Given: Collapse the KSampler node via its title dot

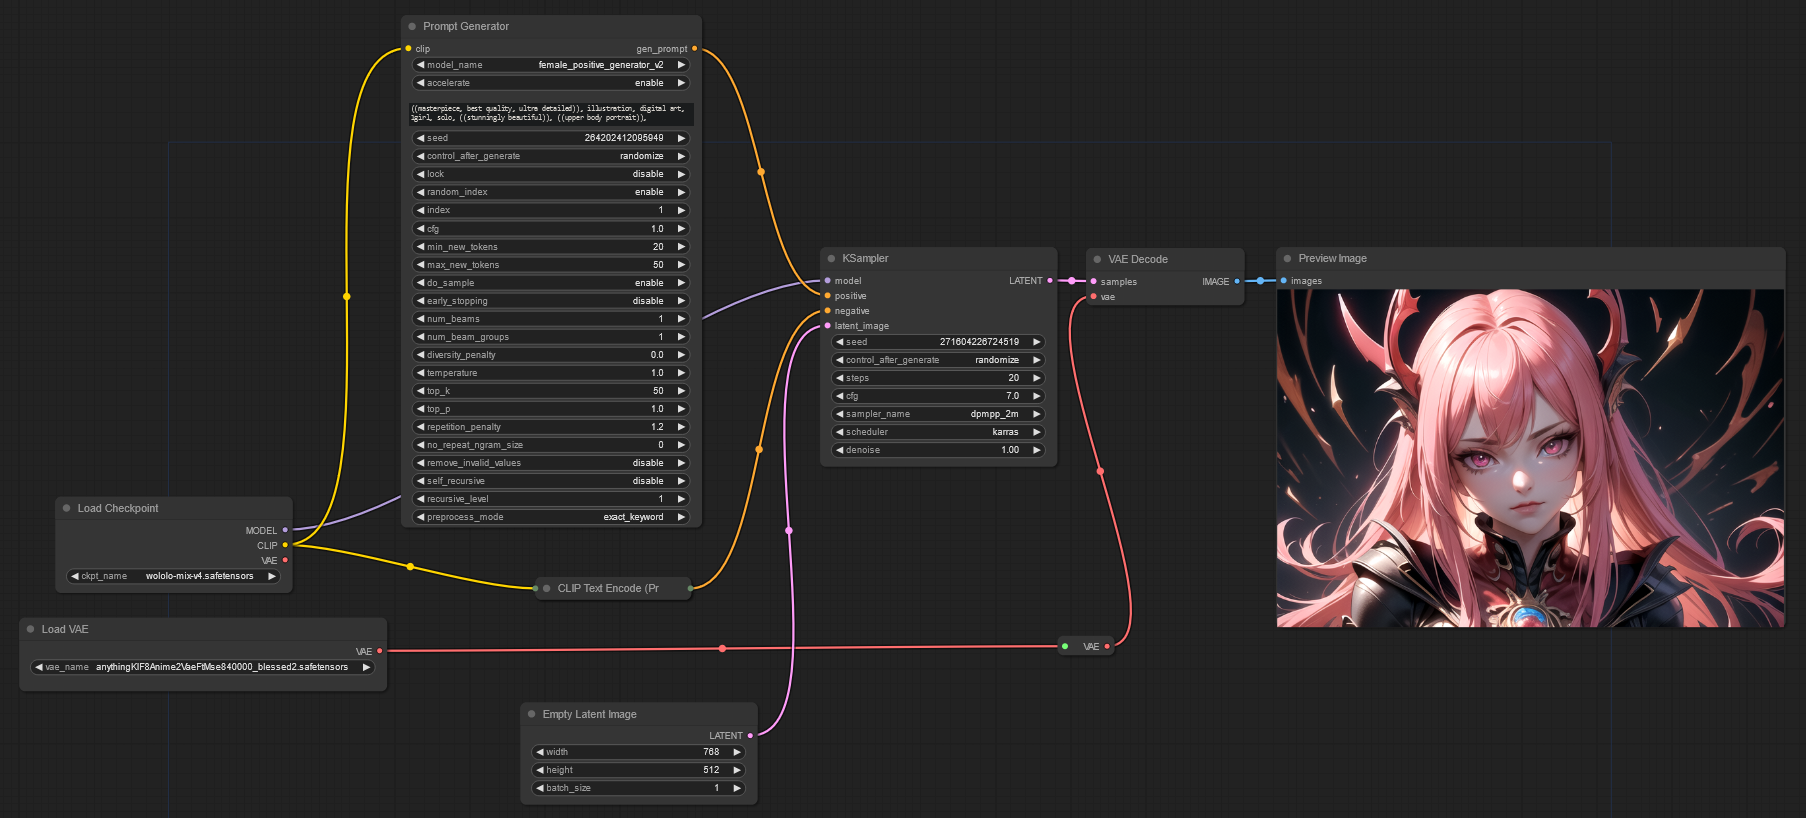Looking at the screenshot, I should [831, 258].
